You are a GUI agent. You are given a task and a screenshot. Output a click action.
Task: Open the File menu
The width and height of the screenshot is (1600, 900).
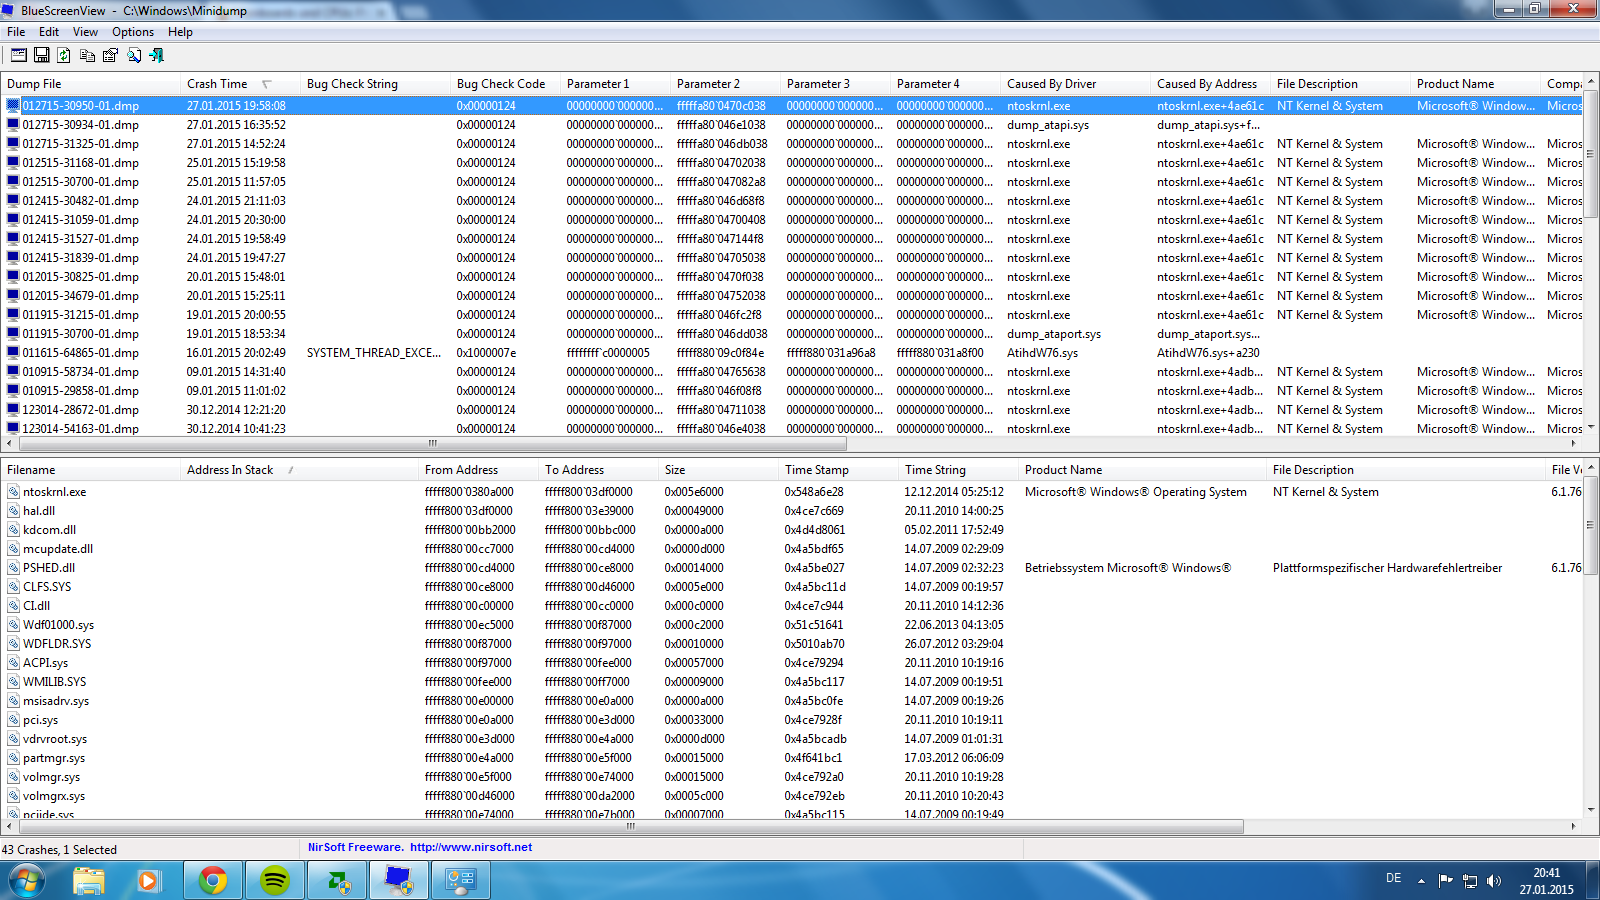tap(16, 32)
